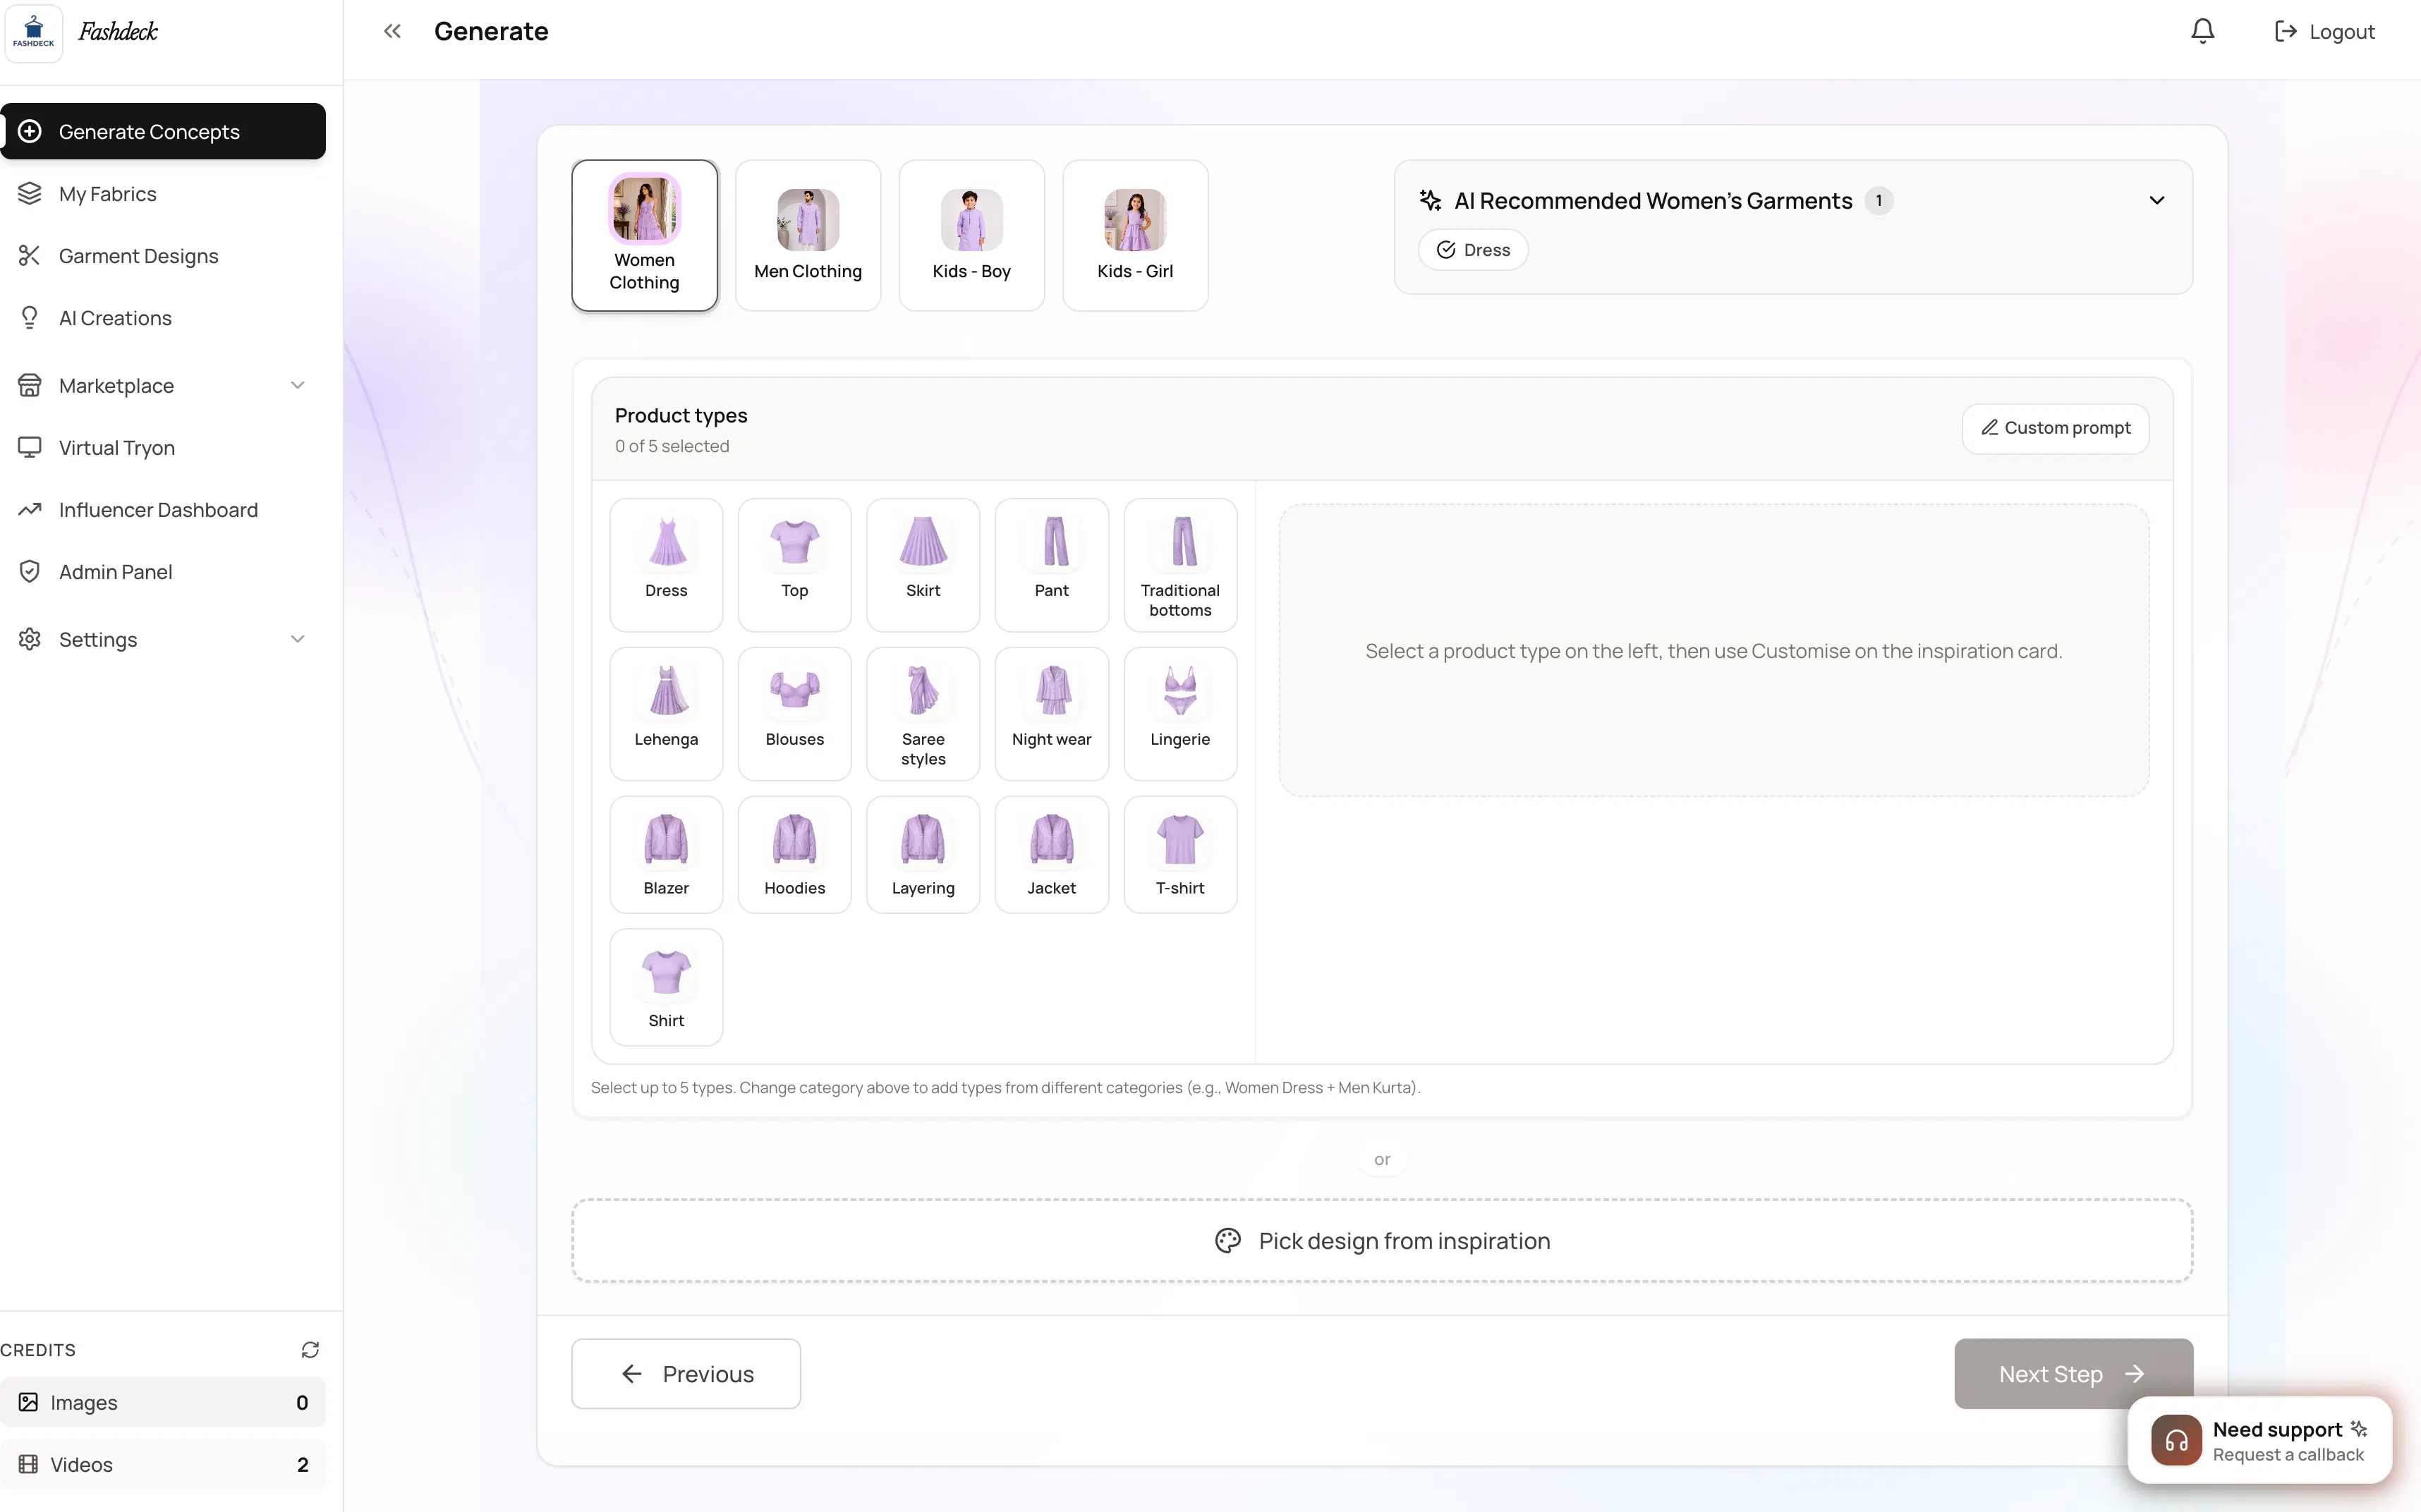Click the recommended Dress chip
Image resolution: width=2421 pixels, height=1512 pixels.
[1473, 250]
